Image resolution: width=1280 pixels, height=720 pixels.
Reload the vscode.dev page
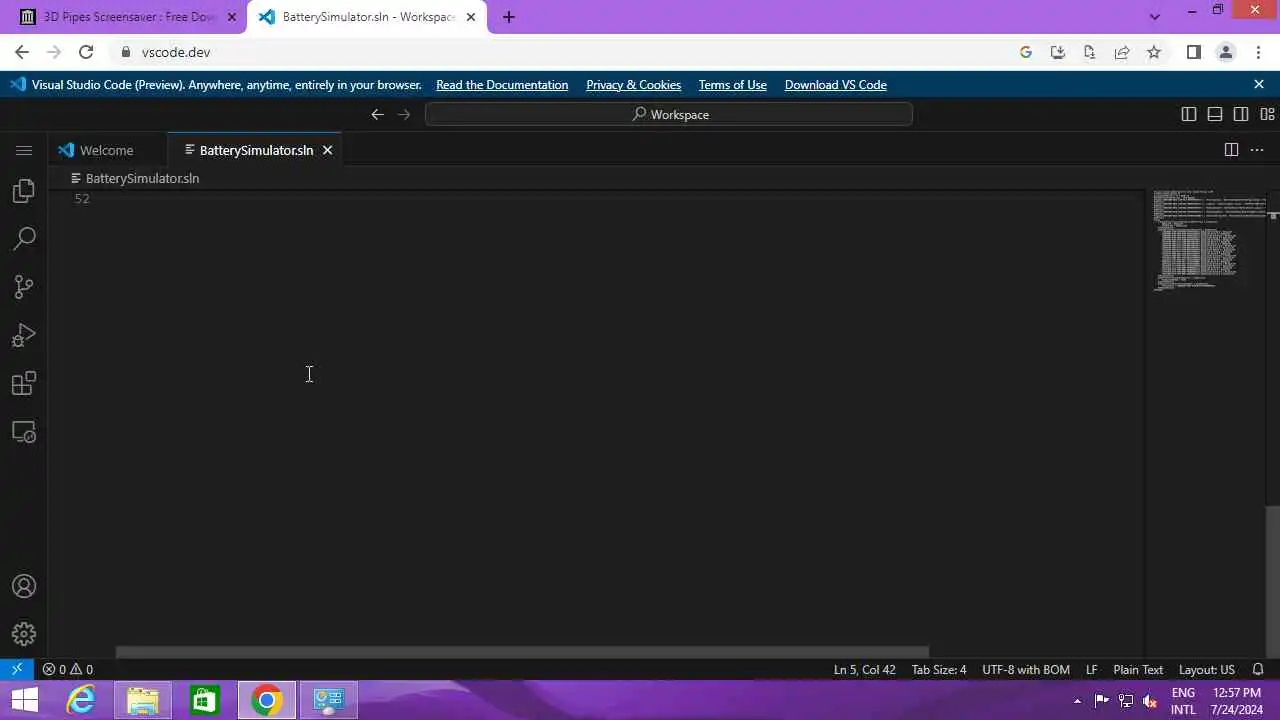86,52
